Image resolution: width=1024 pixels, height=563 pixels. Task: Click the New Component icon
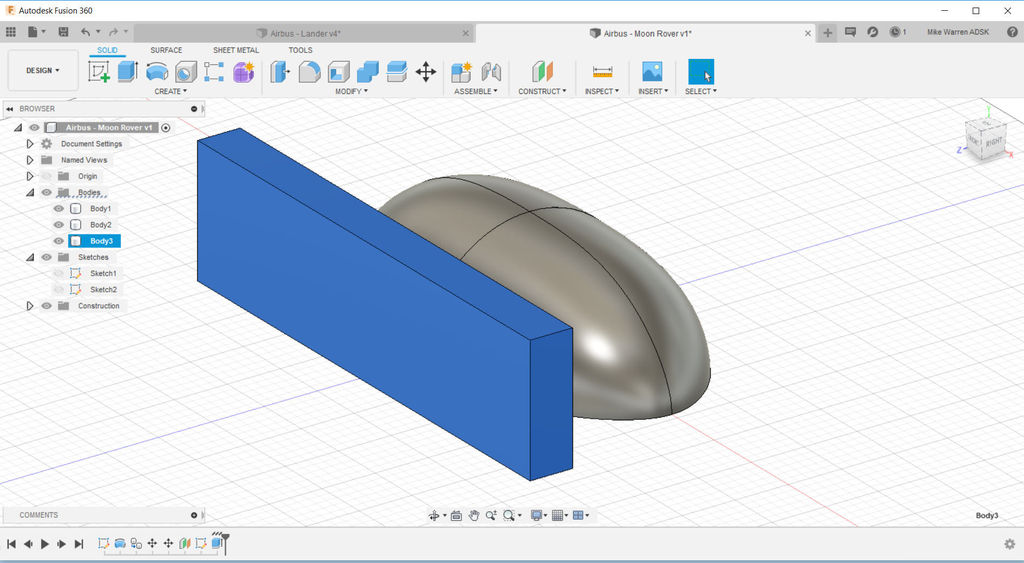[x=461, y=71]
